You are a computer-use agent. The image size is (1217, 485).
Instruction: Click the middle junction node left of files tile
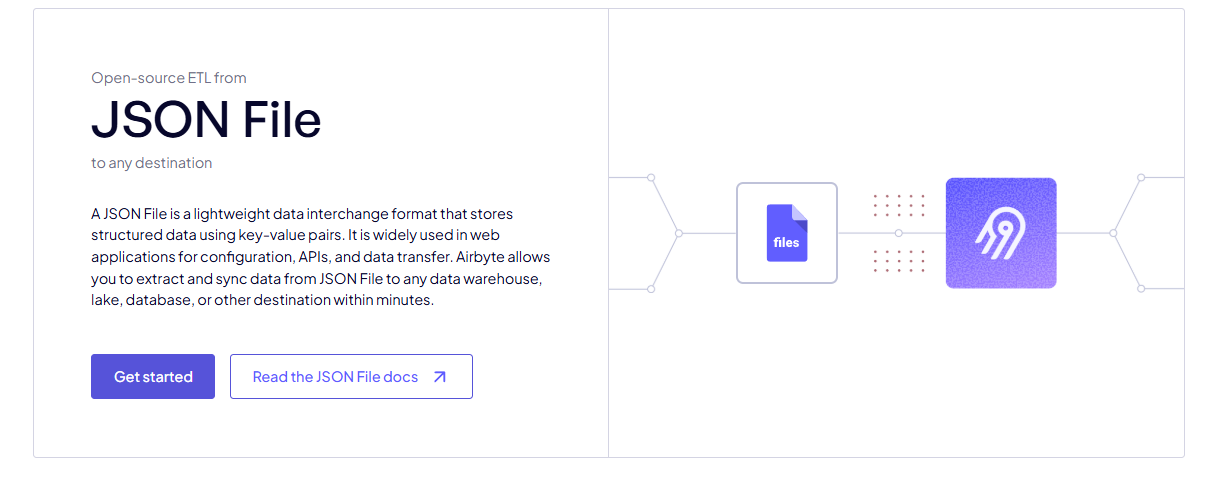pos(678,233)
